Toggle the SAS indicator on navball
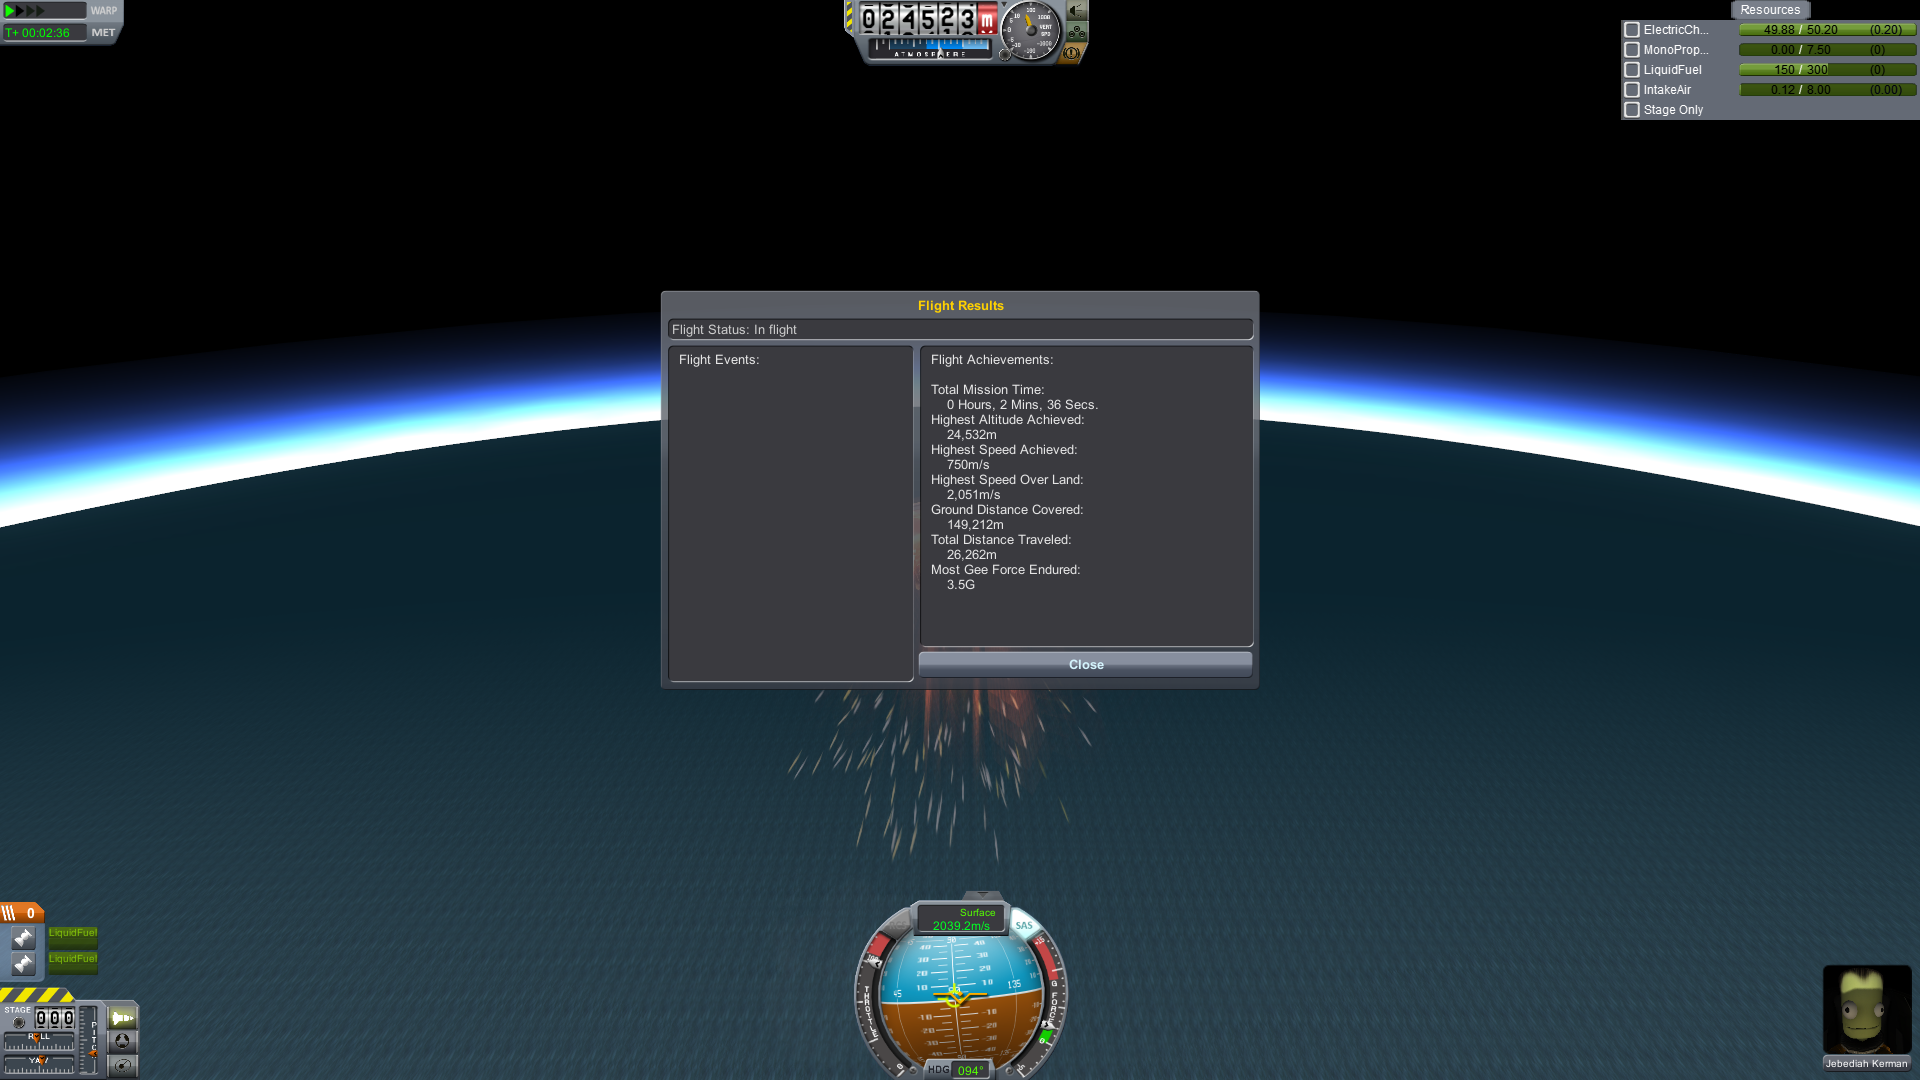The height and width of the screenshot is (1080, 1920). coord(1023,926)
